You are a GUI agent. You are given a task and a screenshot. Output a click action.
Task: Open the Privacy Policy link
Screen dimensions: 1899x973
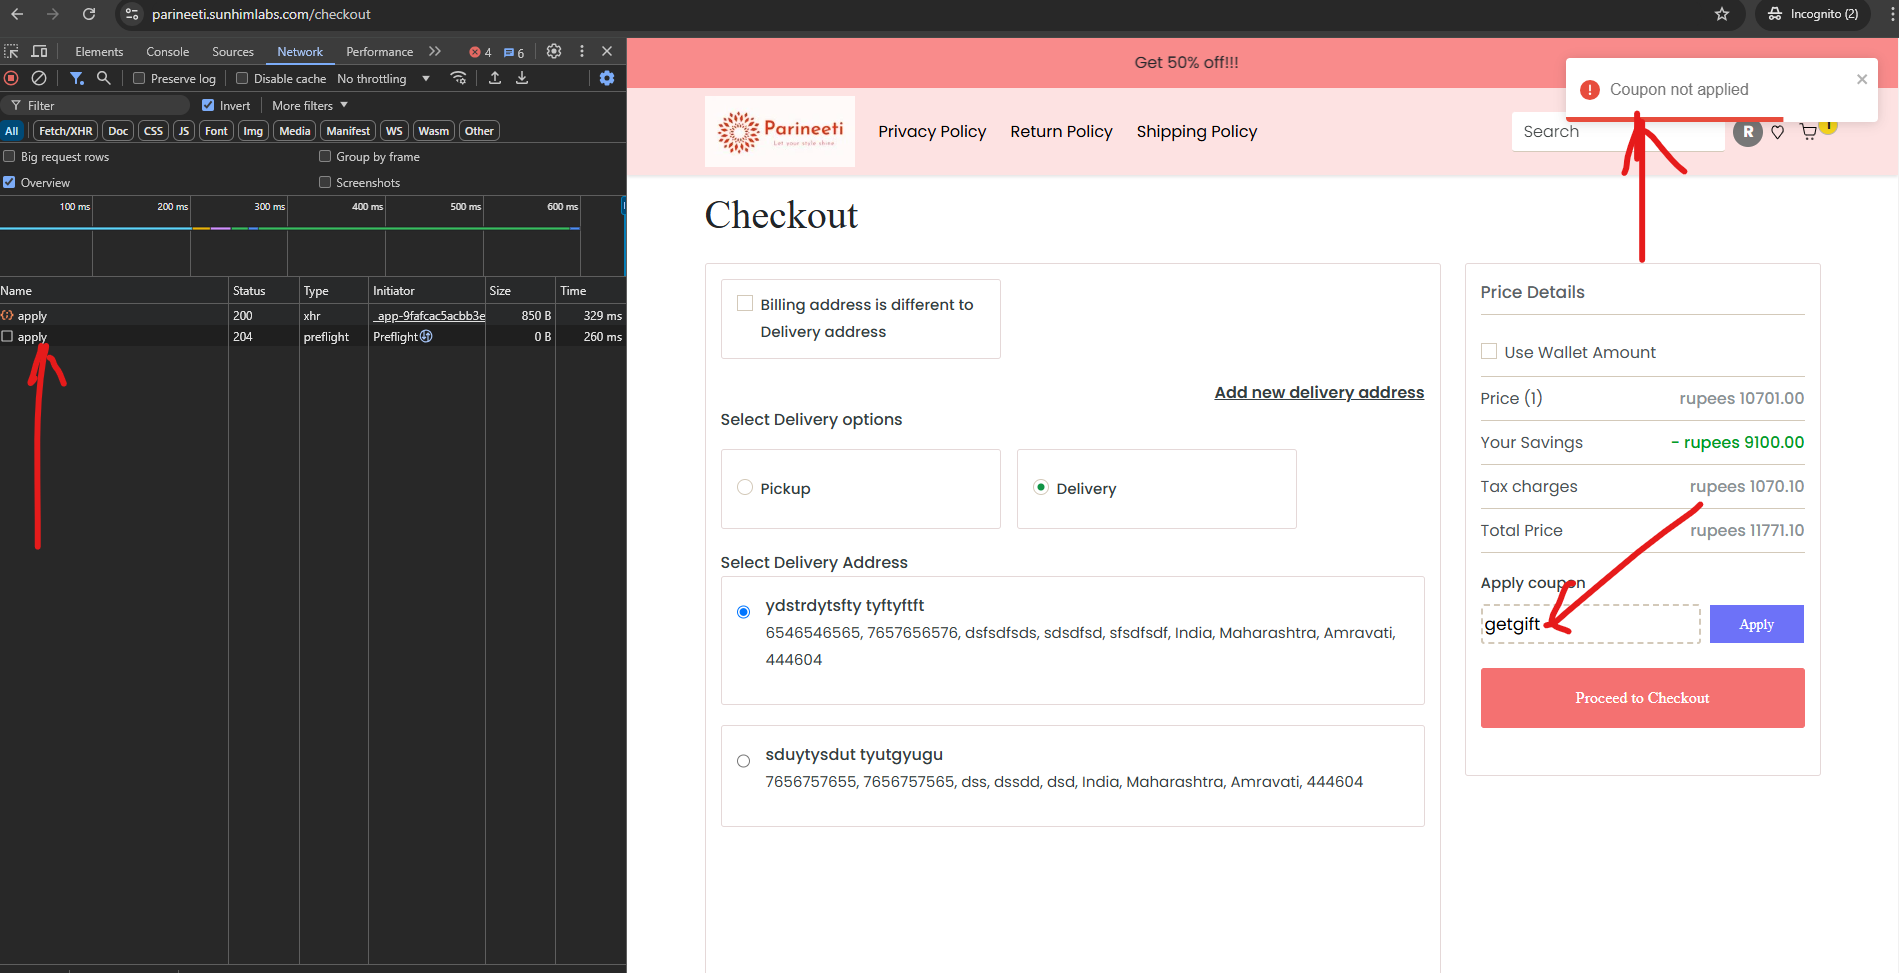[932, 131]
